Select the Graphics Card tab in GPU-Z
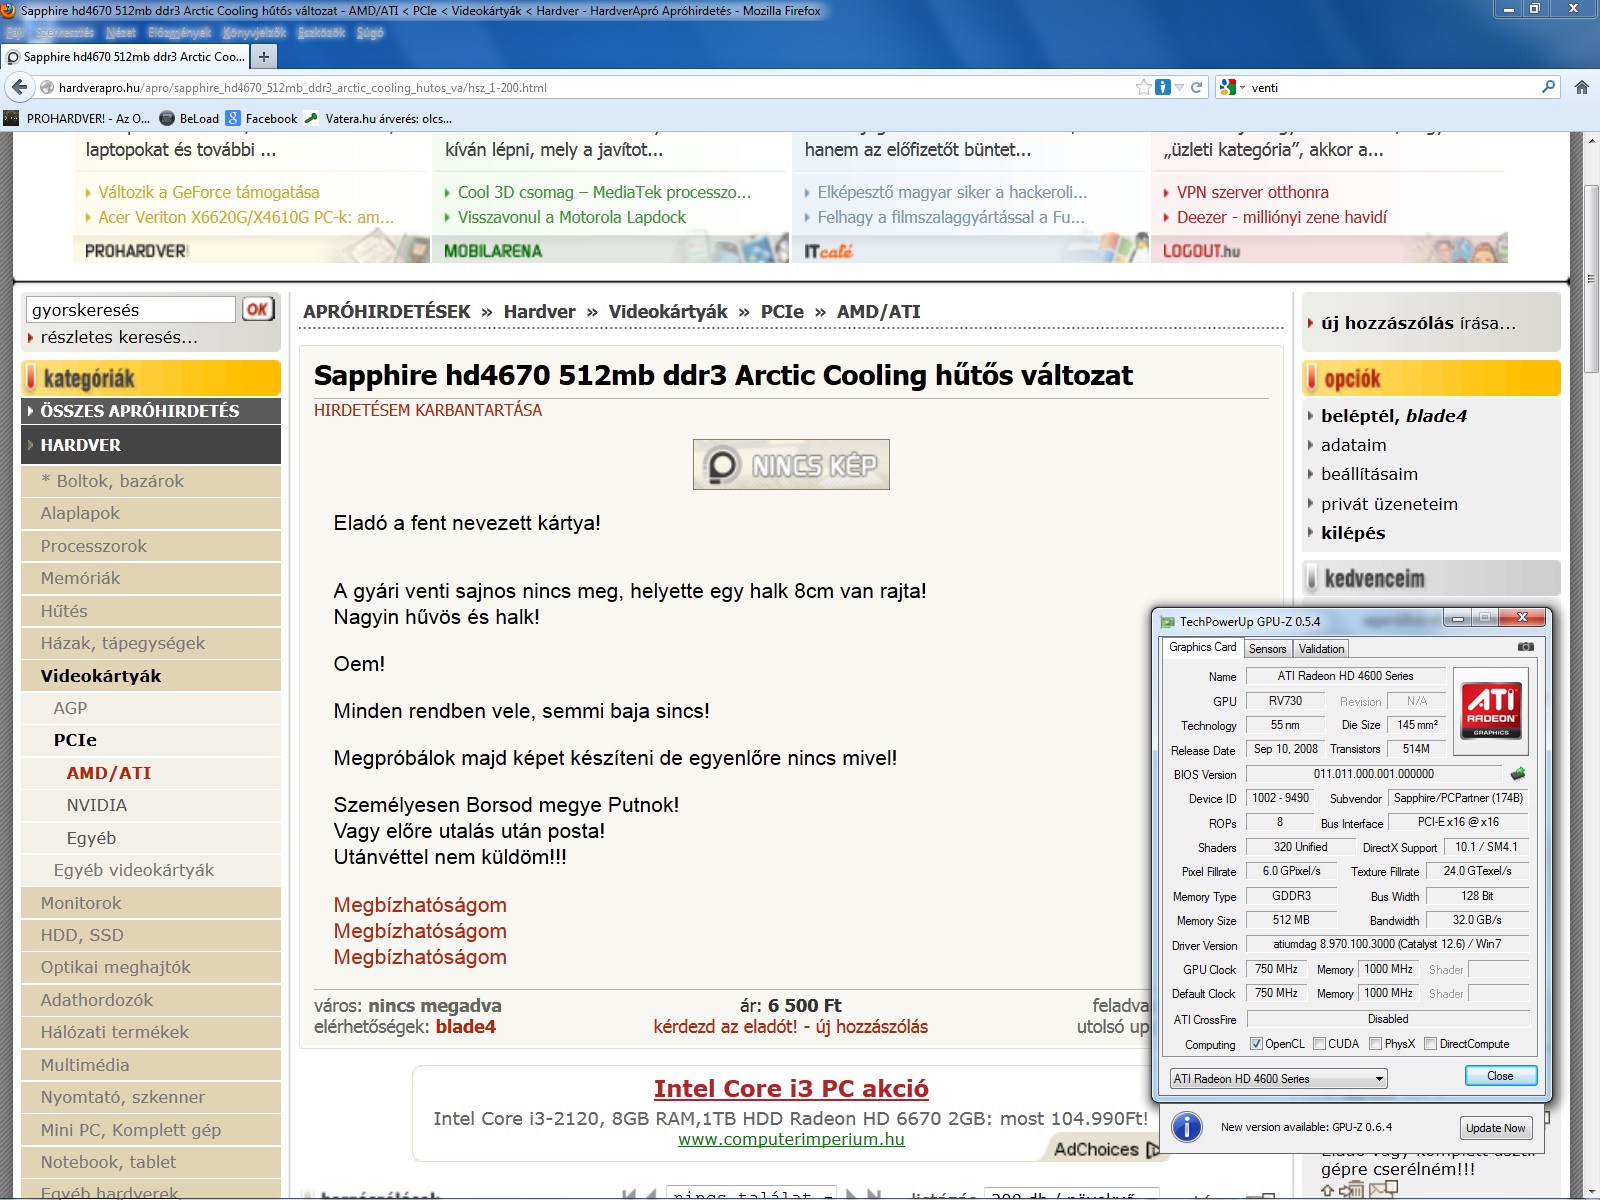The image size is (1600, 1200). click(1203, 647)
